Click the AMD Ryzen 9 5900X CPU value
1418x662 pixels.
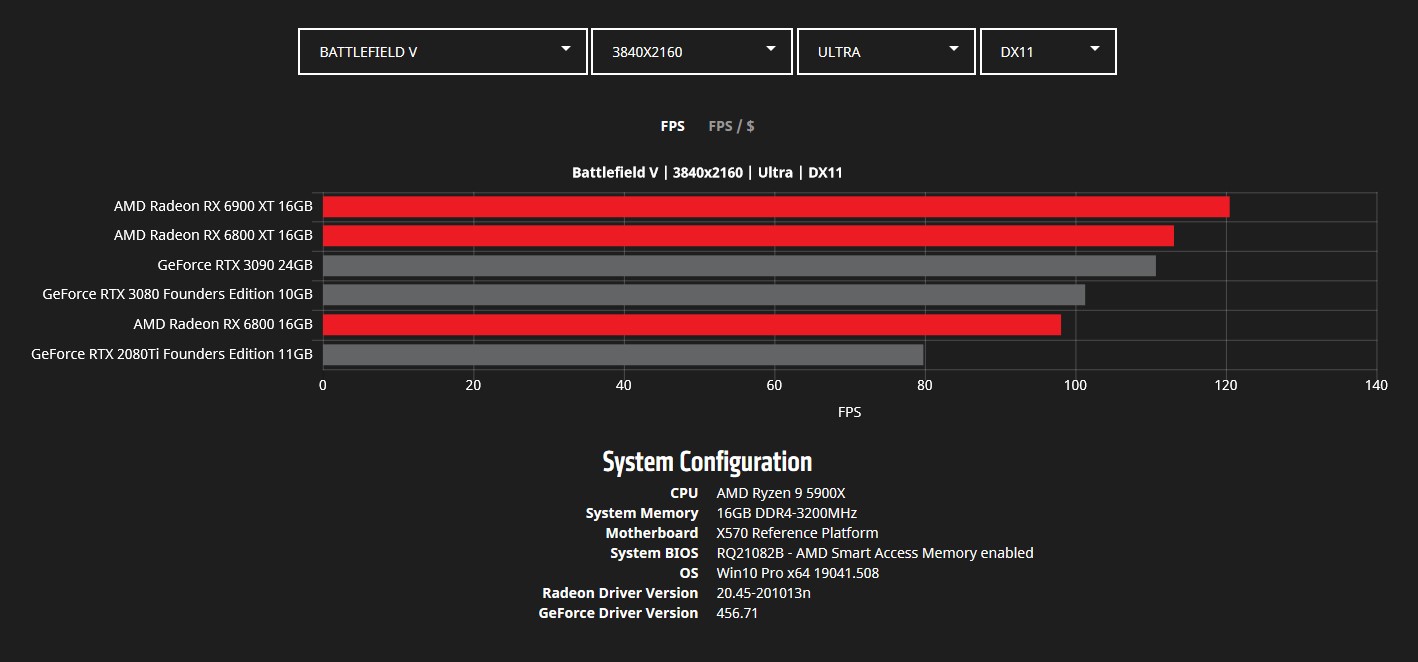pos(781,493)
